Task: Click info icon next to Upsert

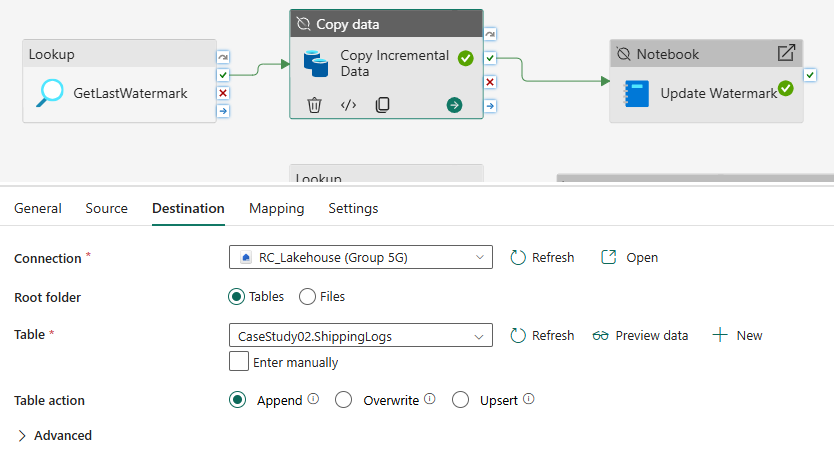Action: (x=528, y=398)
